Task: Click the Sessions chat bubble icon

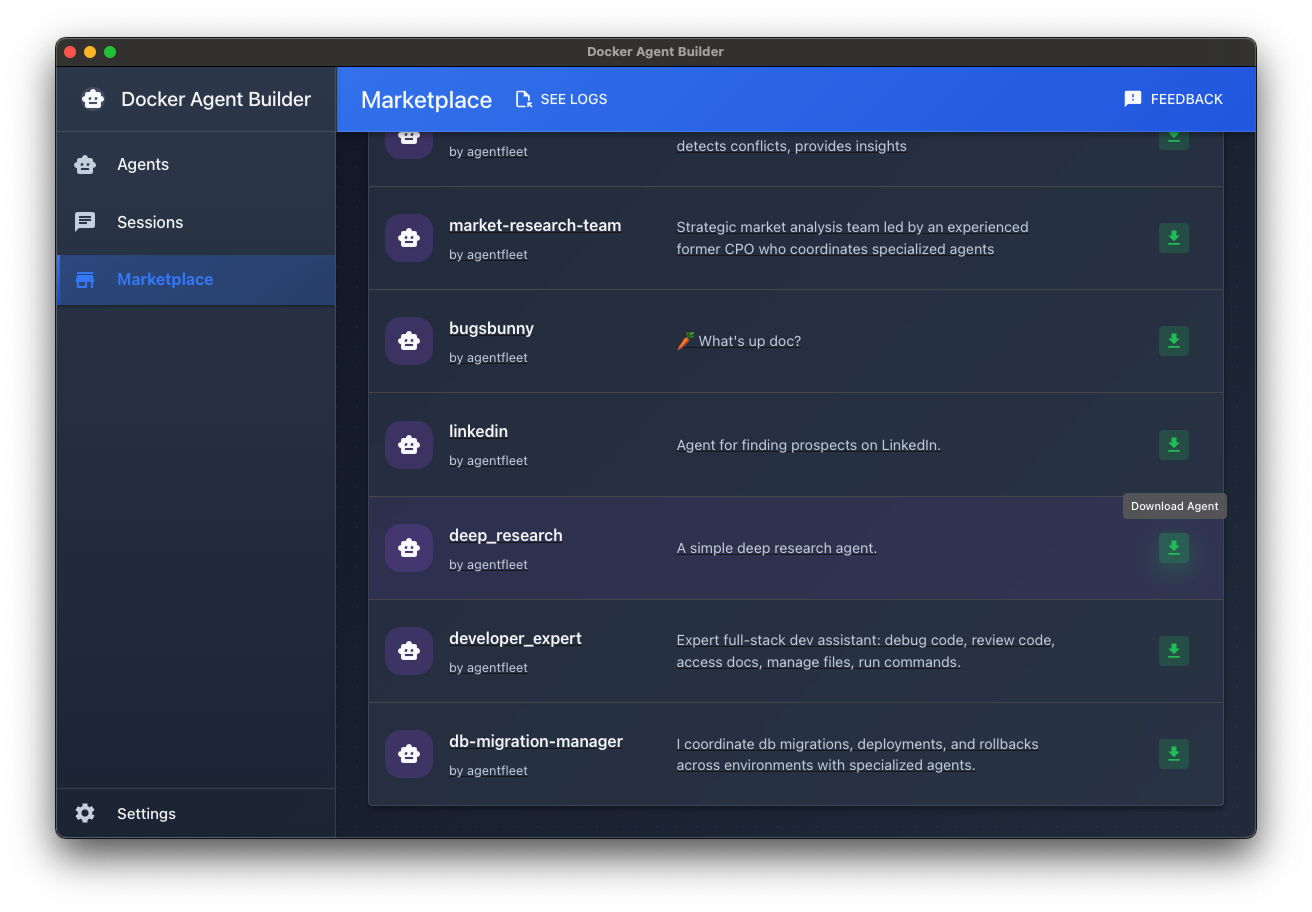Action: click(85, 221)
